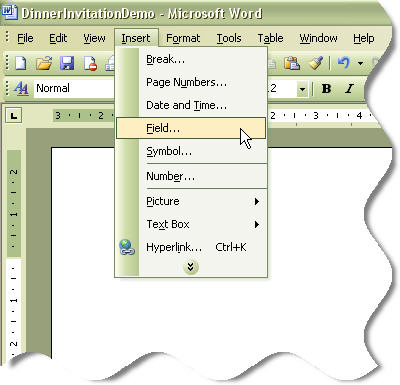Screen dimensions: 400x385
Task: Undo the last action with the blue arrow
Action: point(344,63)
